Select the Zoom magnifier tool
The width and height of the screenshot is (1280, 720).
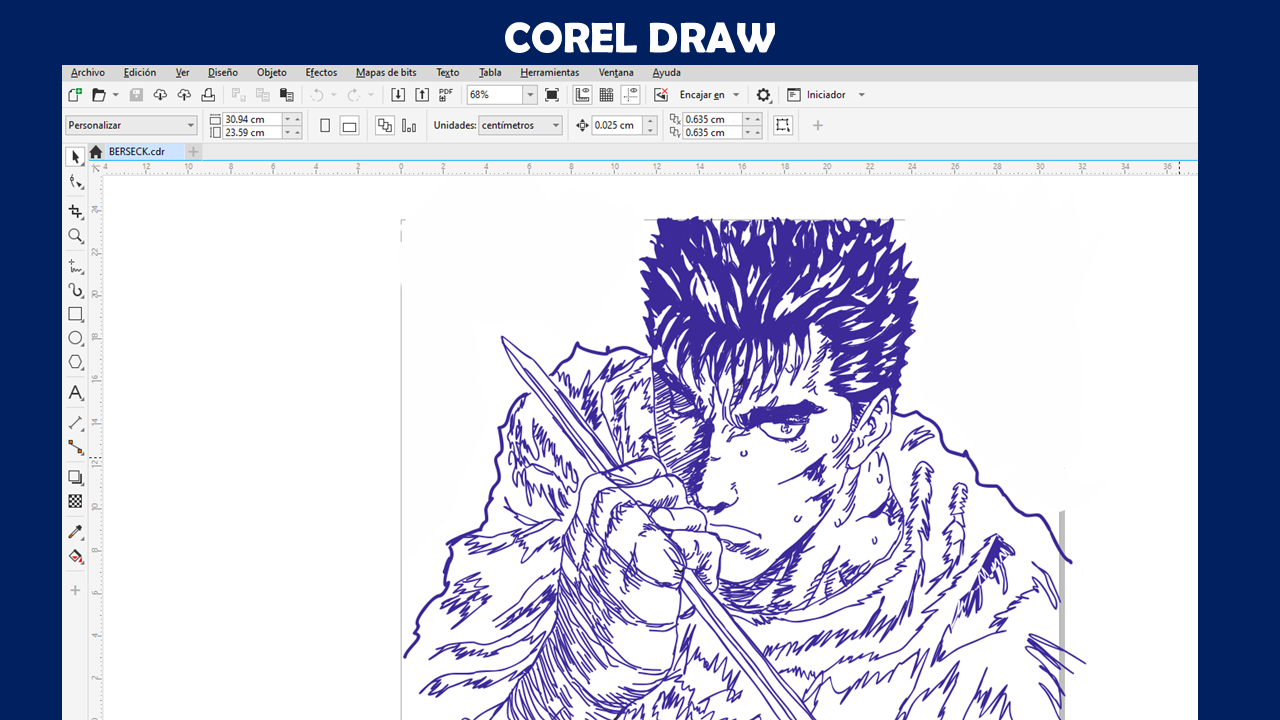(75, 236)
